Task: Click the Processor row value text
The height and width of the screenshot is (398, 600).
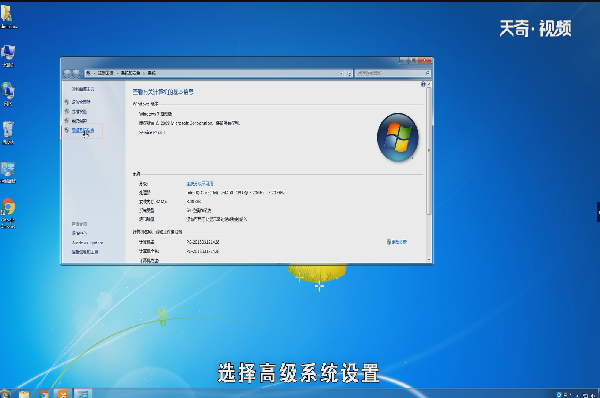Action: tap(235, 192)
